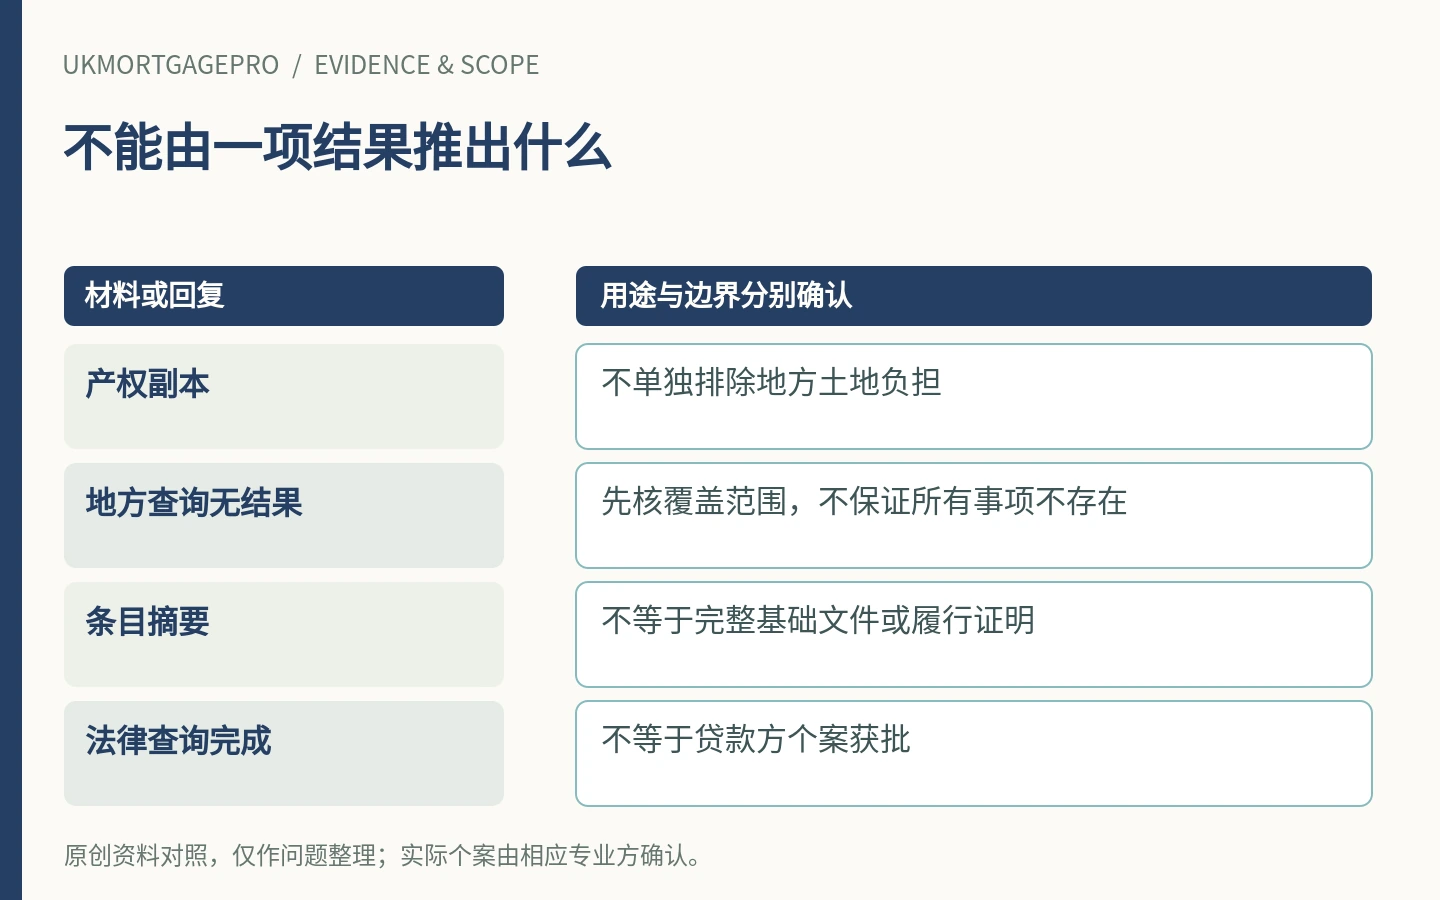Select the row label 产权副本
Screen dimensions: 1440x900
148,384
